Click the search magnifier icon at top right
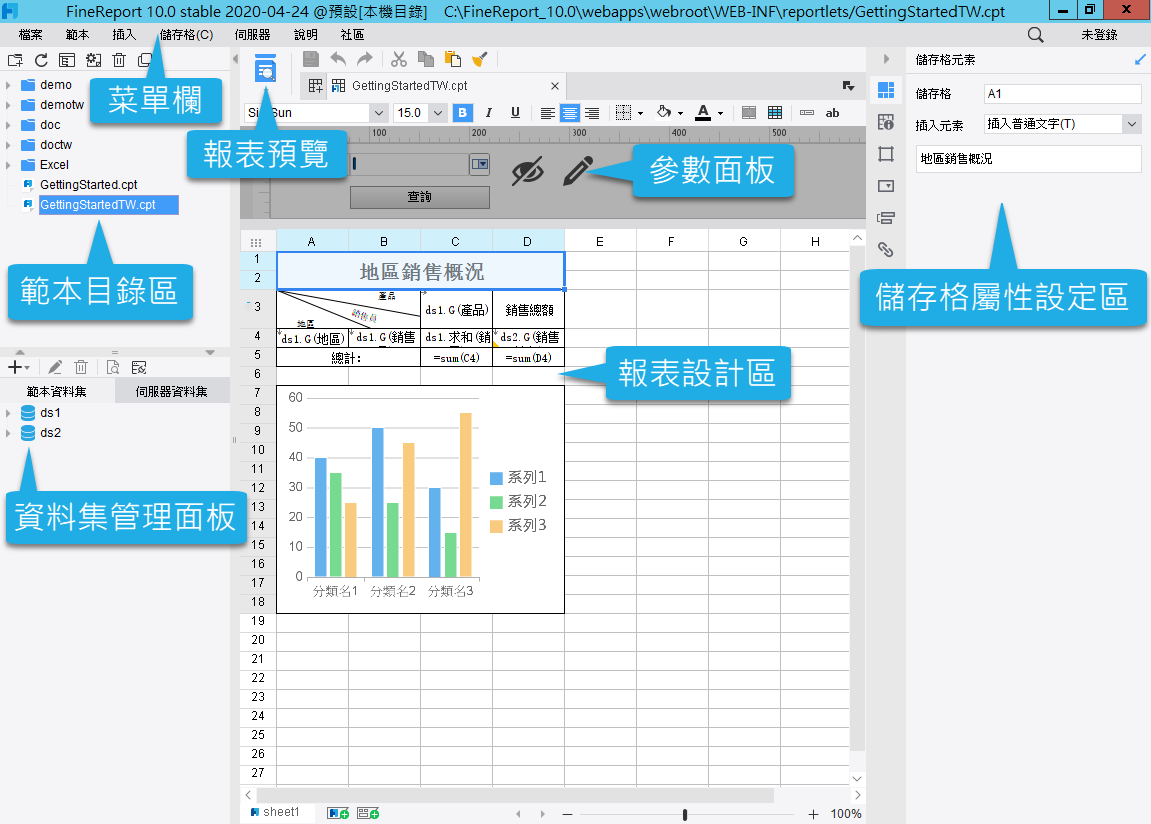The height and width of the screenshot is (824, 1151). pyautogui.click(x=1036, y=35)
